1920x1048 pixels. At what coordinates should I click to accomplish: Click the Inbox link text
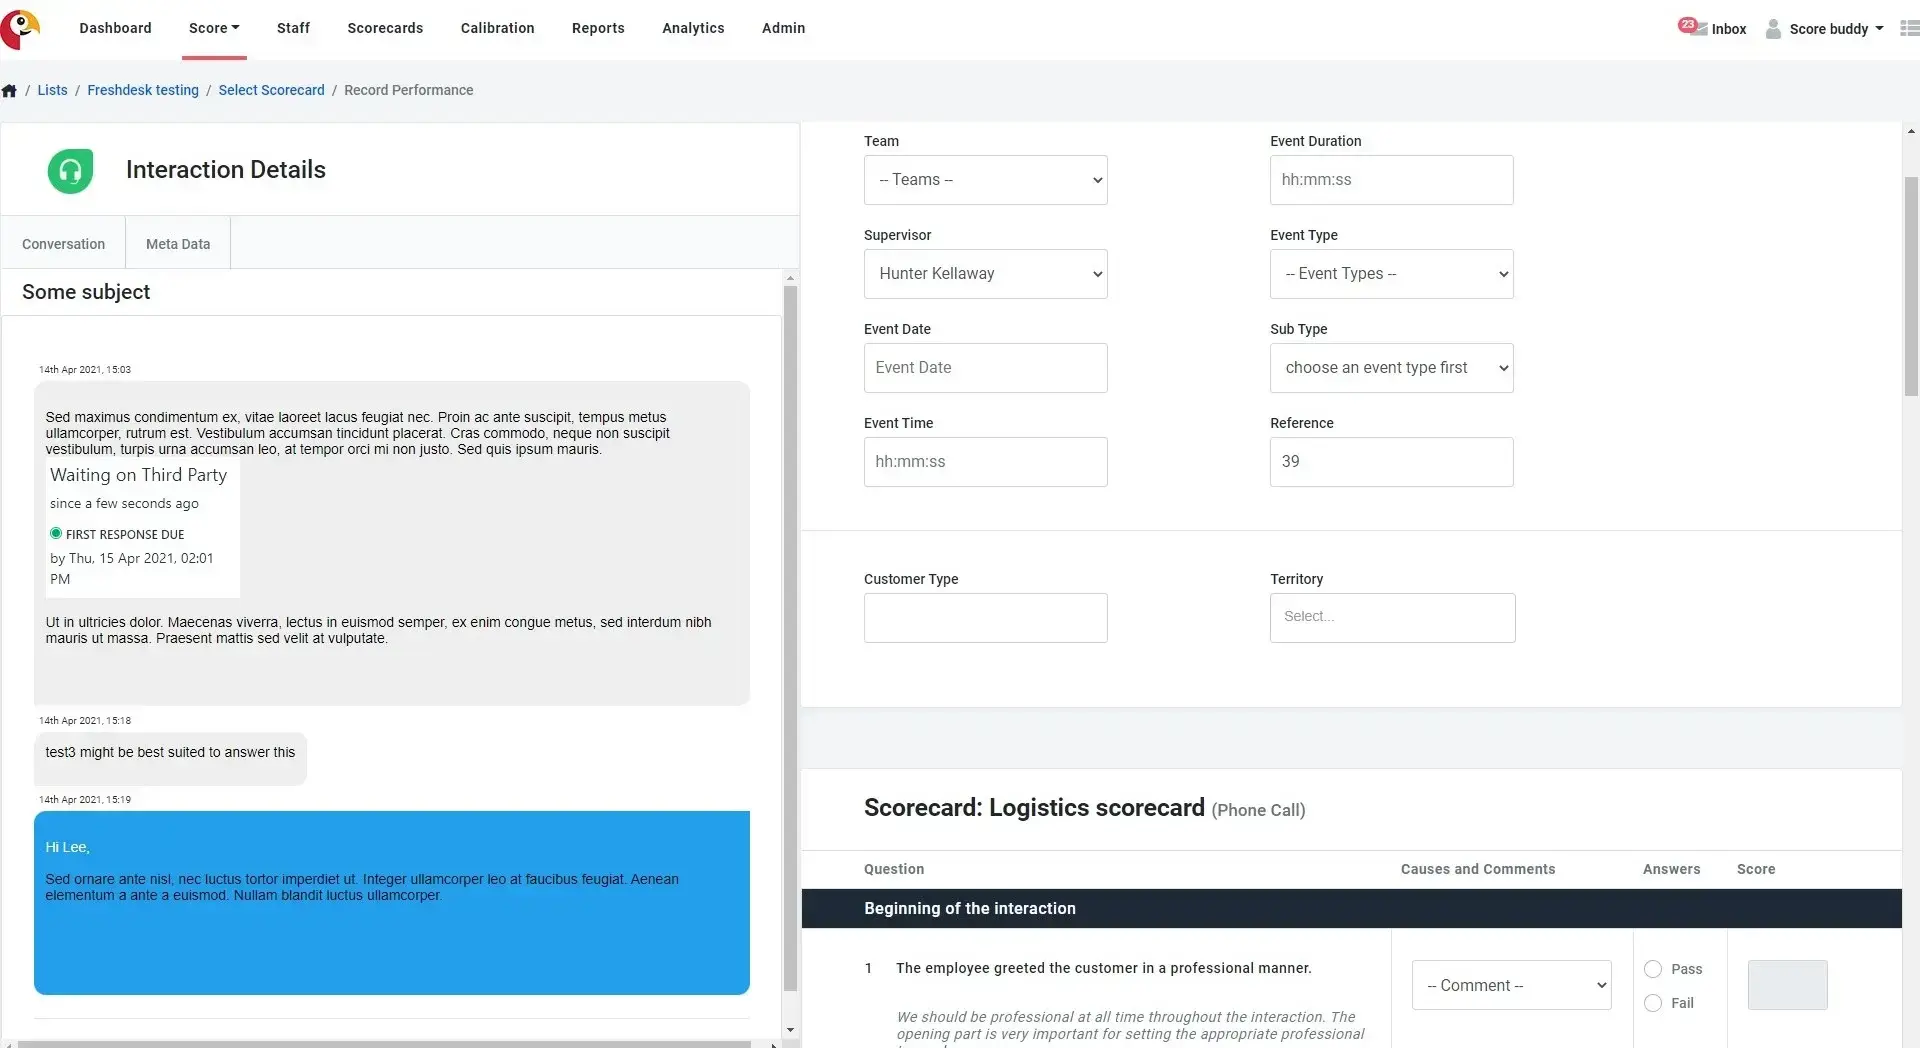click(1728, 29)
